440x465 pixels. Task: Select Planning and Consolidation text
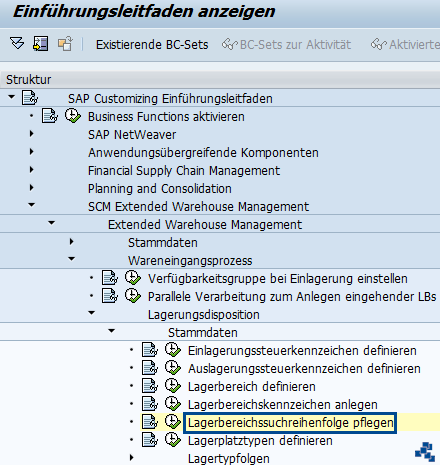pyautogui.click(x=160, y=189)
